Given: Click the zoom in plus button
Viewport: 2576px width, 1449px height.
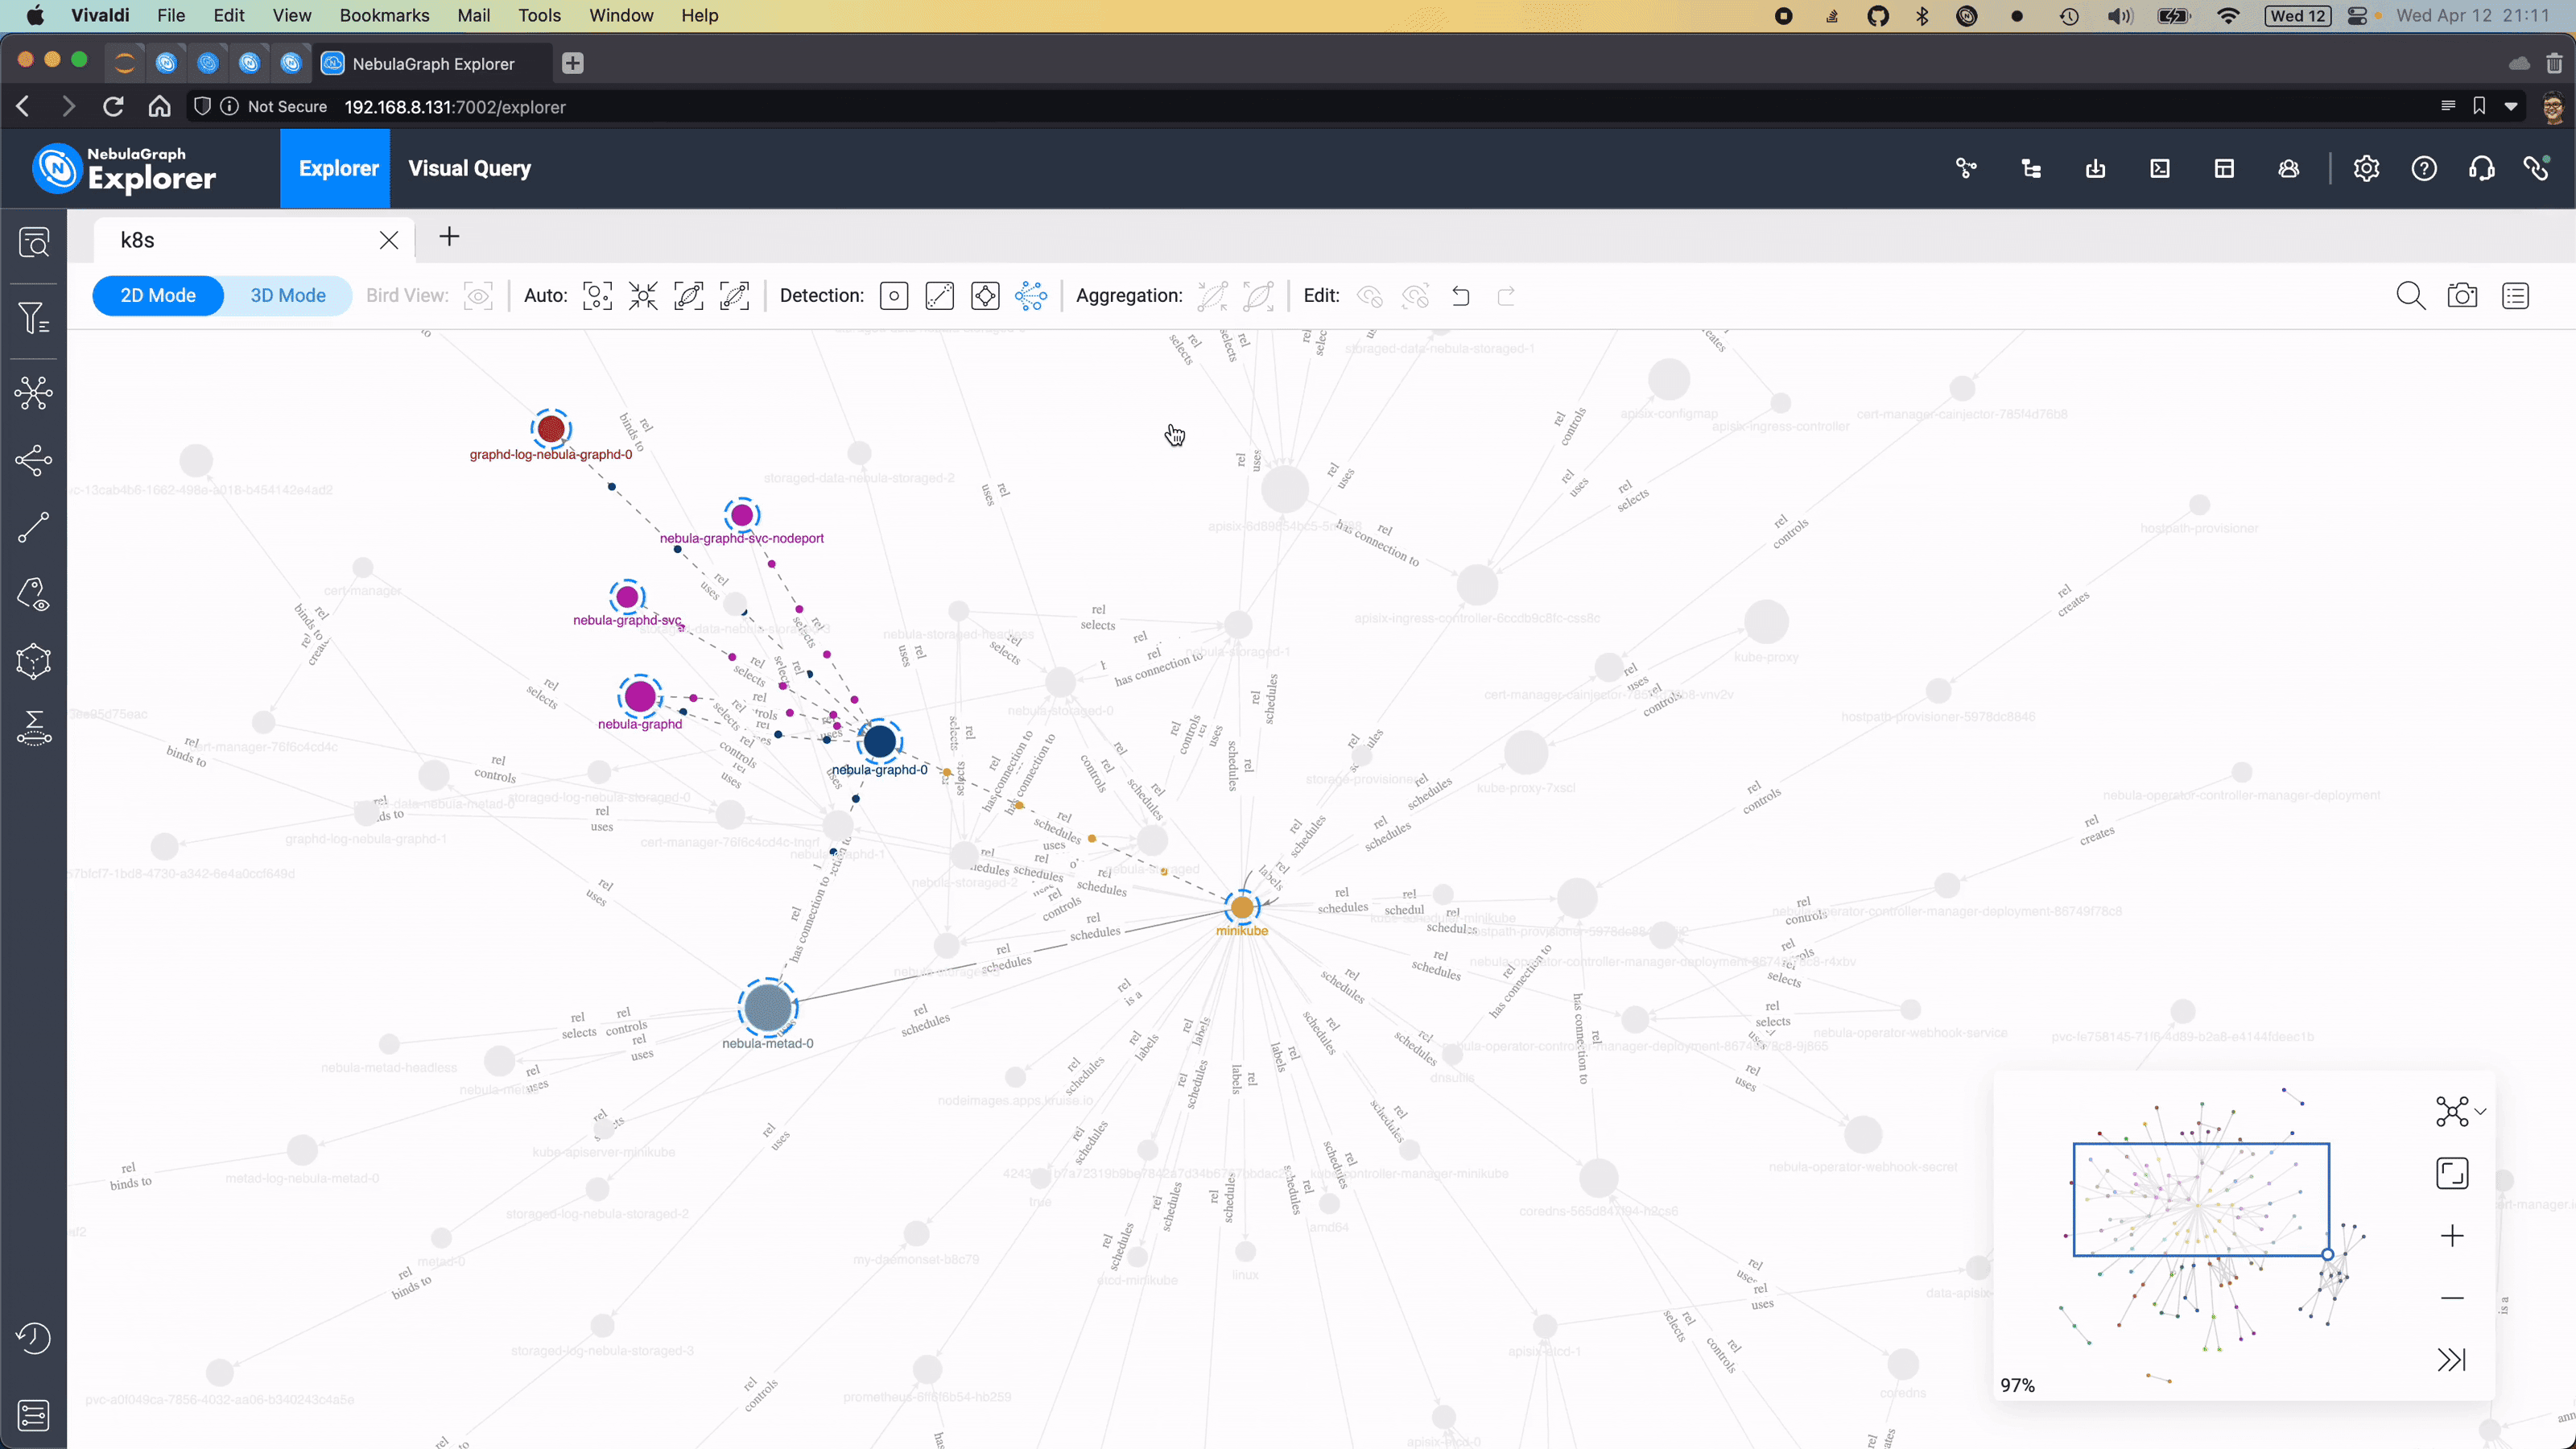Looking at the screenshot, I should (x=2452, y=1236).
